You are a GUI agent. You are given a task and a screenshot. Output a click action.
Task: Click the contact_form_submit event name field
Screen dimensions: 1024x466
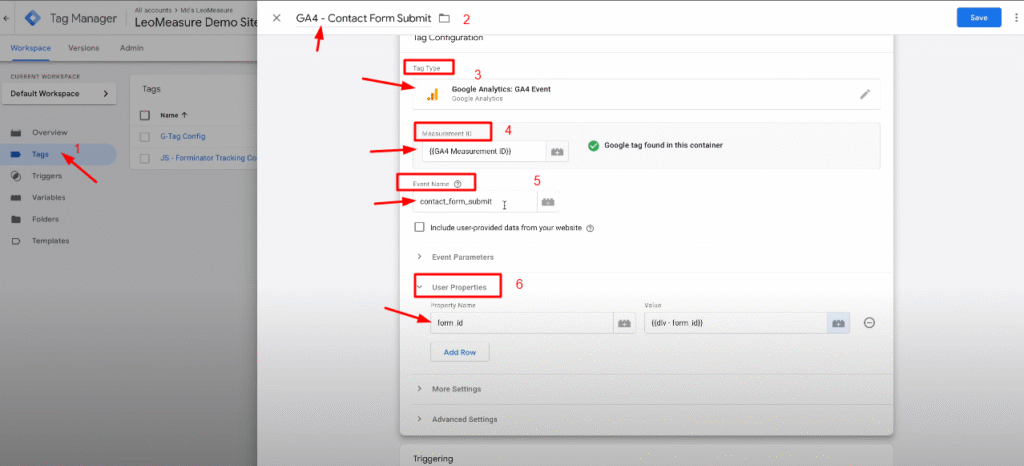click(475, 202)
